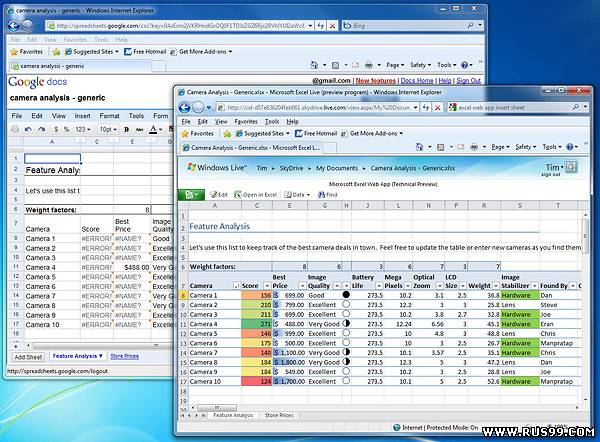This screenshot has height=442, width=600.
Task: Click search magnifier in Excel Live window
Action: point(576,108)
